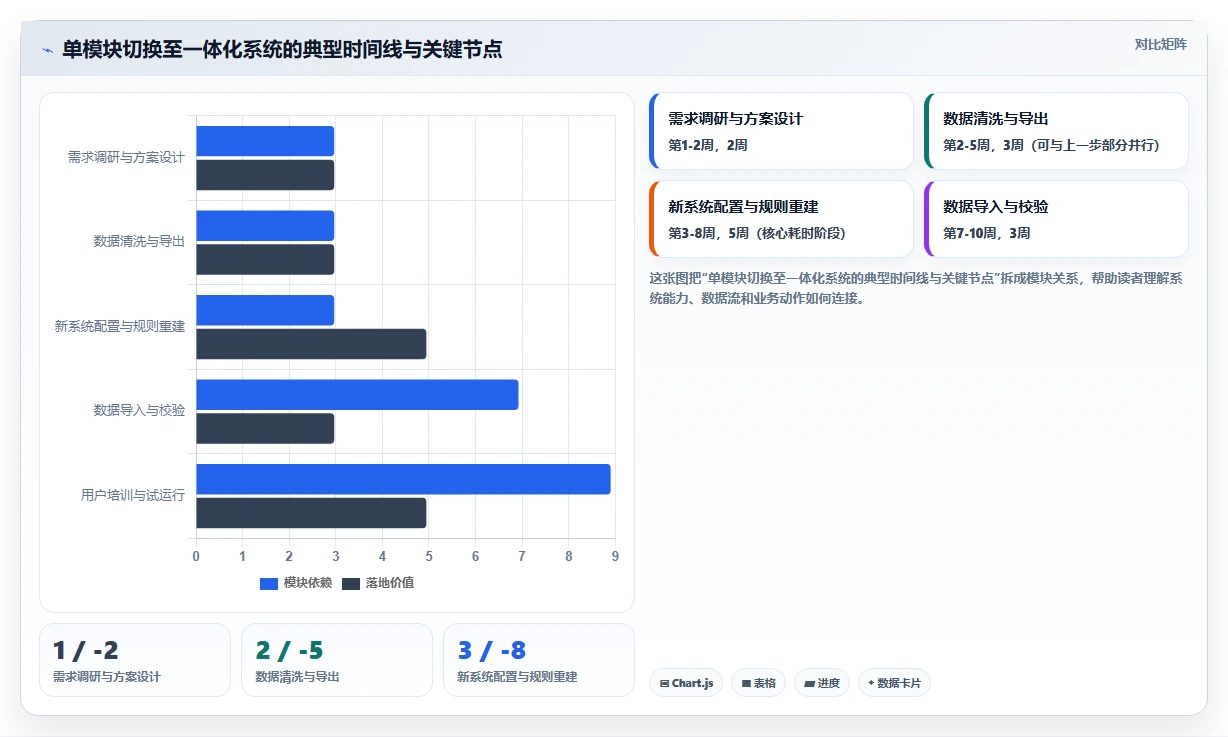The width and height of the screenshot is (1228, 737).
Task: Click the title 单模块切换至一体化系统的典型时间线与关键节点
Action: pos(282,49)
